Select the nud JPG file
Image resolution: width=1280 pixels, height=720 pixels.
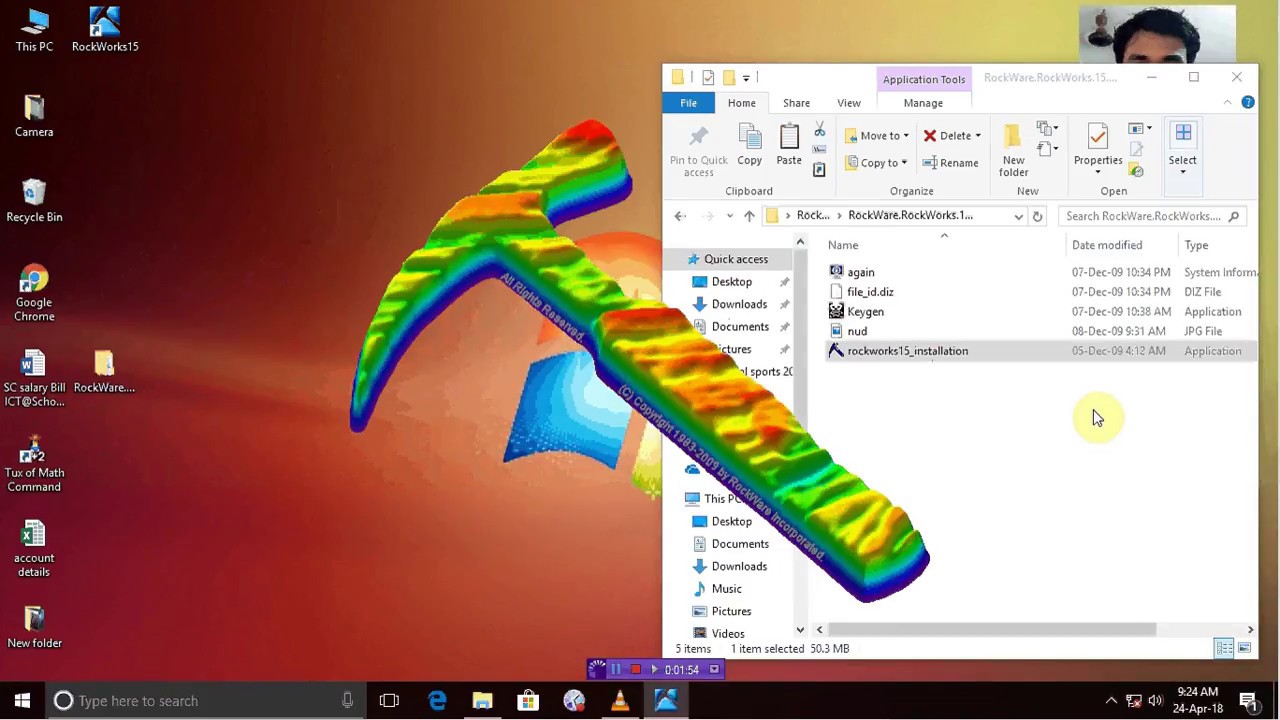[x=857, y=331]
